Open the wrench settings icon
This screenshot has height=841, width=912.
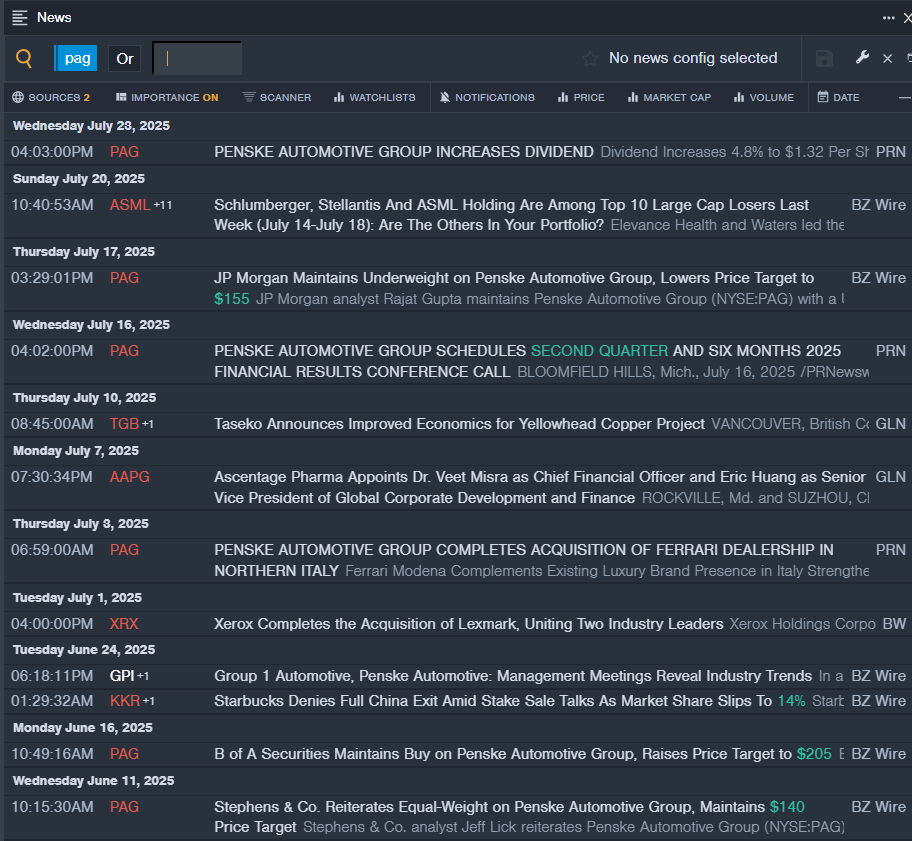pos(862,57)
